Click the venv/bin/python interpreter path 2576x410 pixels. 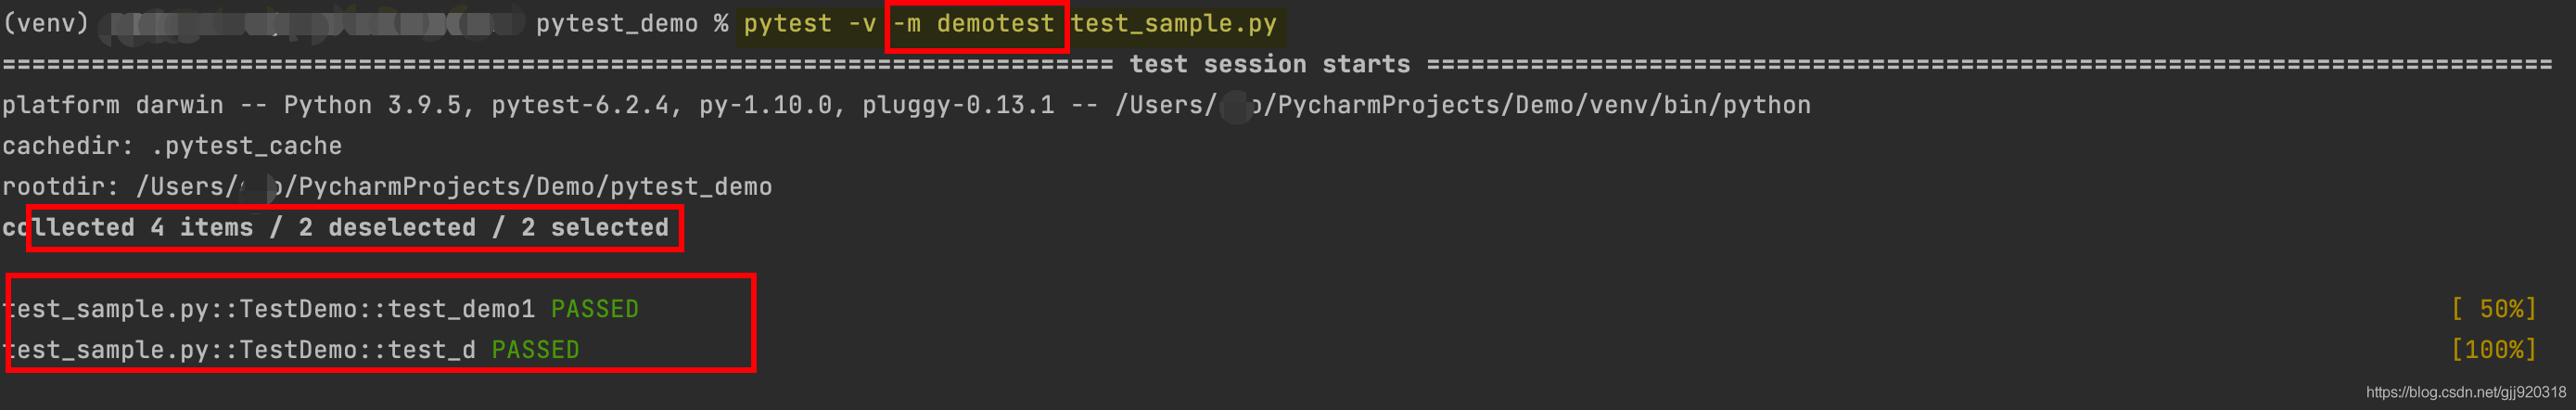(1462, 105)
